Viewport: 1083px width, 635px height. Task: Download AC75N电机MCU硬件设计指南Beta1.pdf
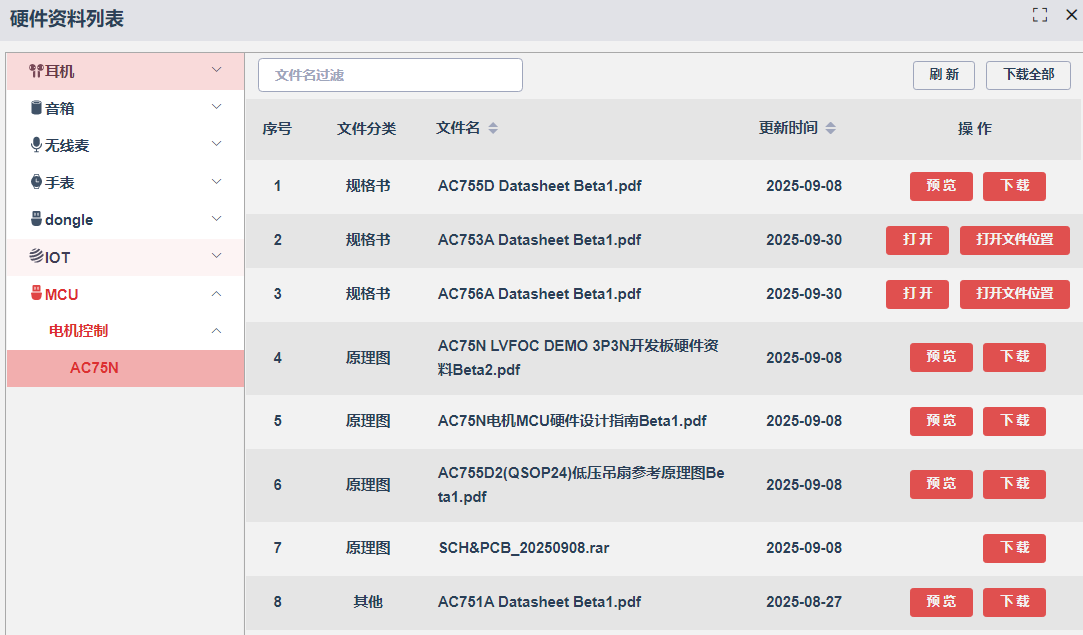click(1014, 421)
